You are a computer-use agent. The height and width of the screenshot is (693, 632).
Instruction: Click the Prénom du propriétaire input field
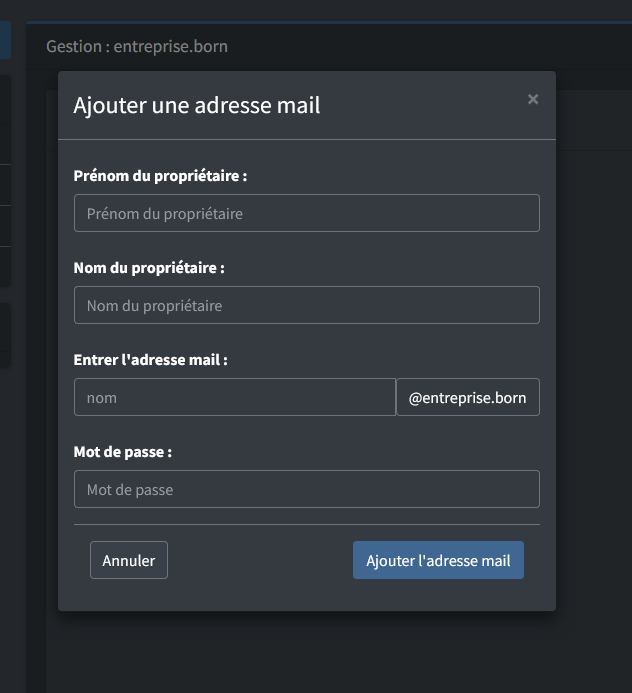(306, 213)
